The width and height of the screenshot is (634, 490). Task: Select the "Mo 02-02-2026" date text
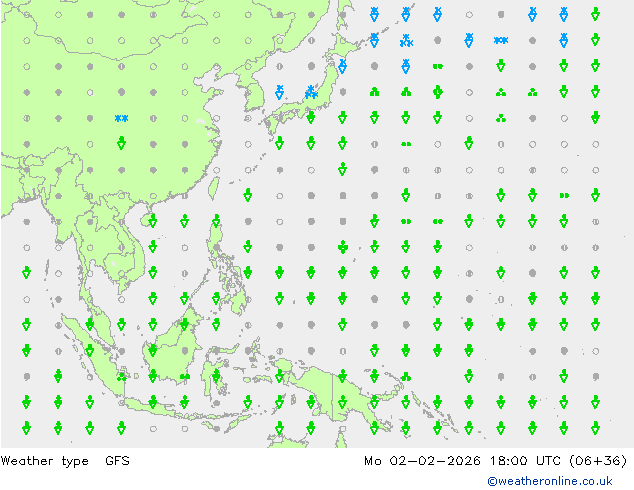422,460
